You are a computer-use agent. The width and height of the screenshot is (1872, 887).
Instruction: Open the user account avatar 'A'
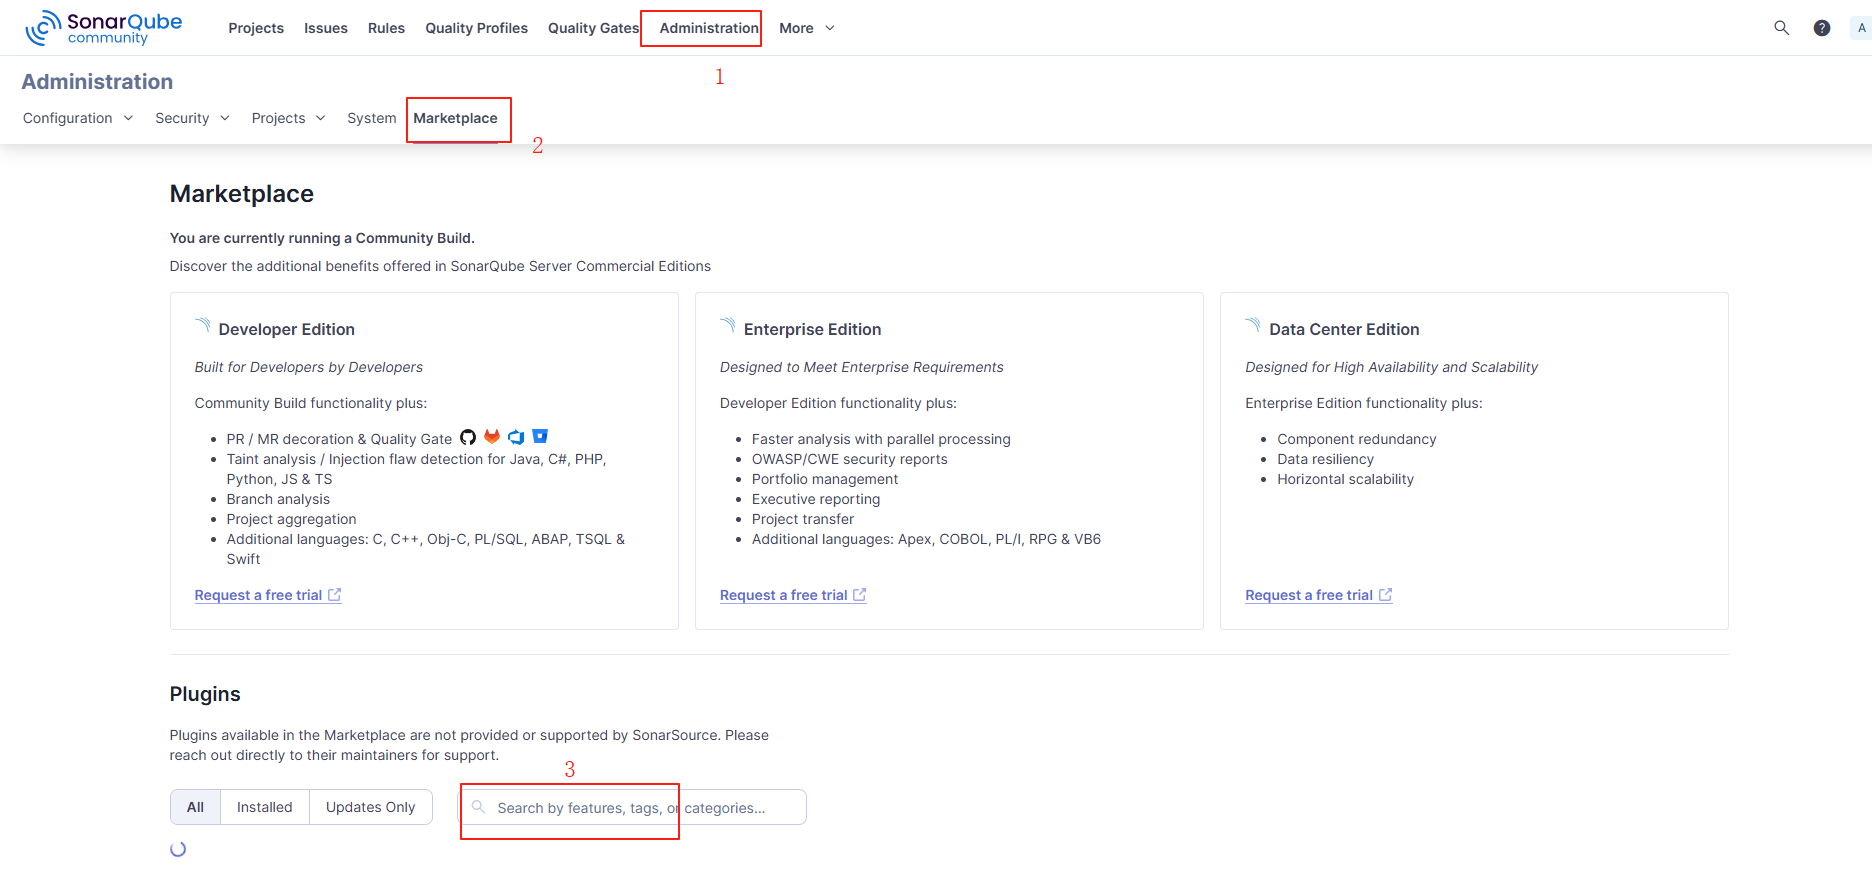click(1860, 28)
